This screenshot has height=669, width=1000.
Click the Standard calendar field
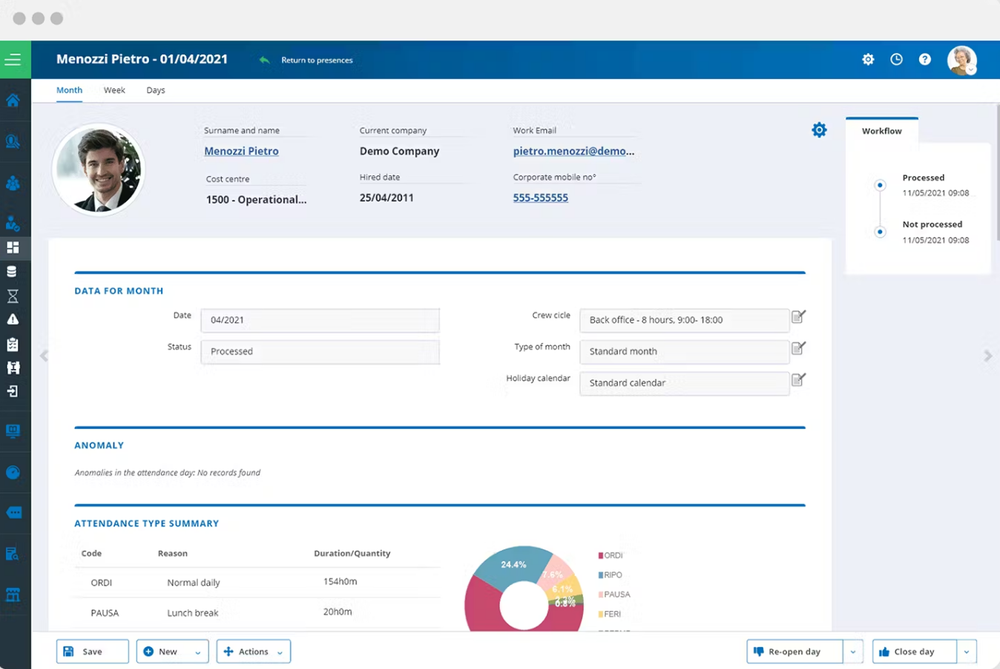pyautogui.click(x=684, y=383)
